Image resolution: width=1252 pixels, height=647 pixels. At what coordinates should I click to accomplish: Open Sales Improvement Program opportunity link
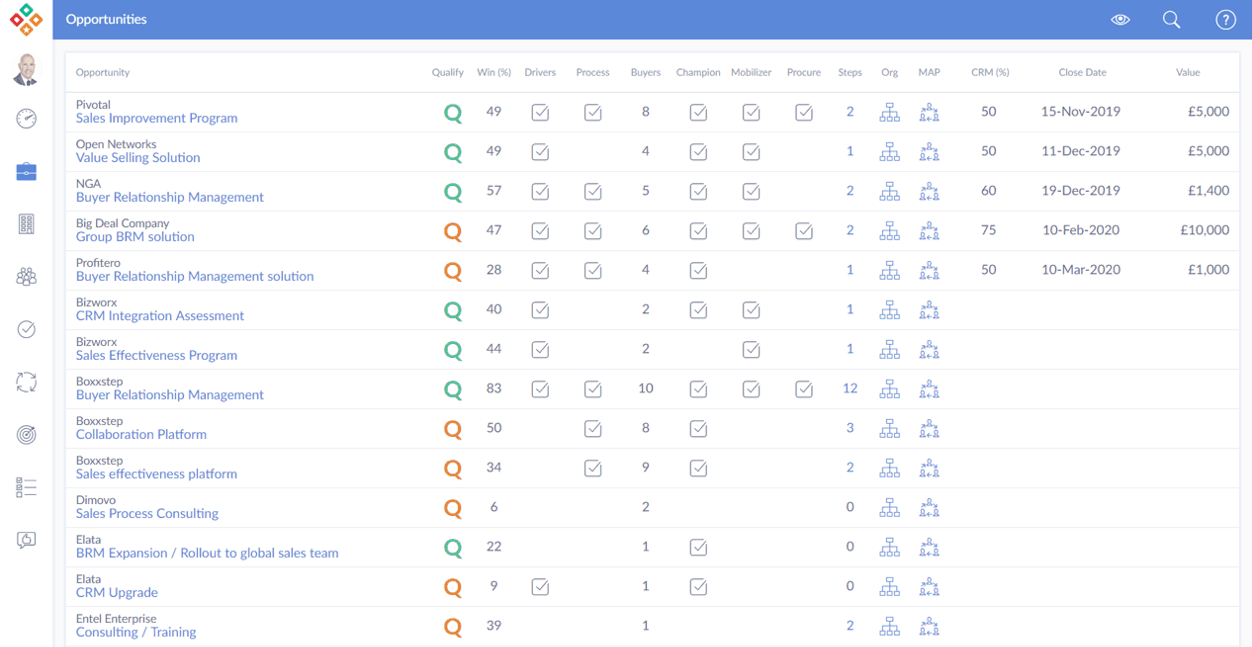(x=157, y=118)
